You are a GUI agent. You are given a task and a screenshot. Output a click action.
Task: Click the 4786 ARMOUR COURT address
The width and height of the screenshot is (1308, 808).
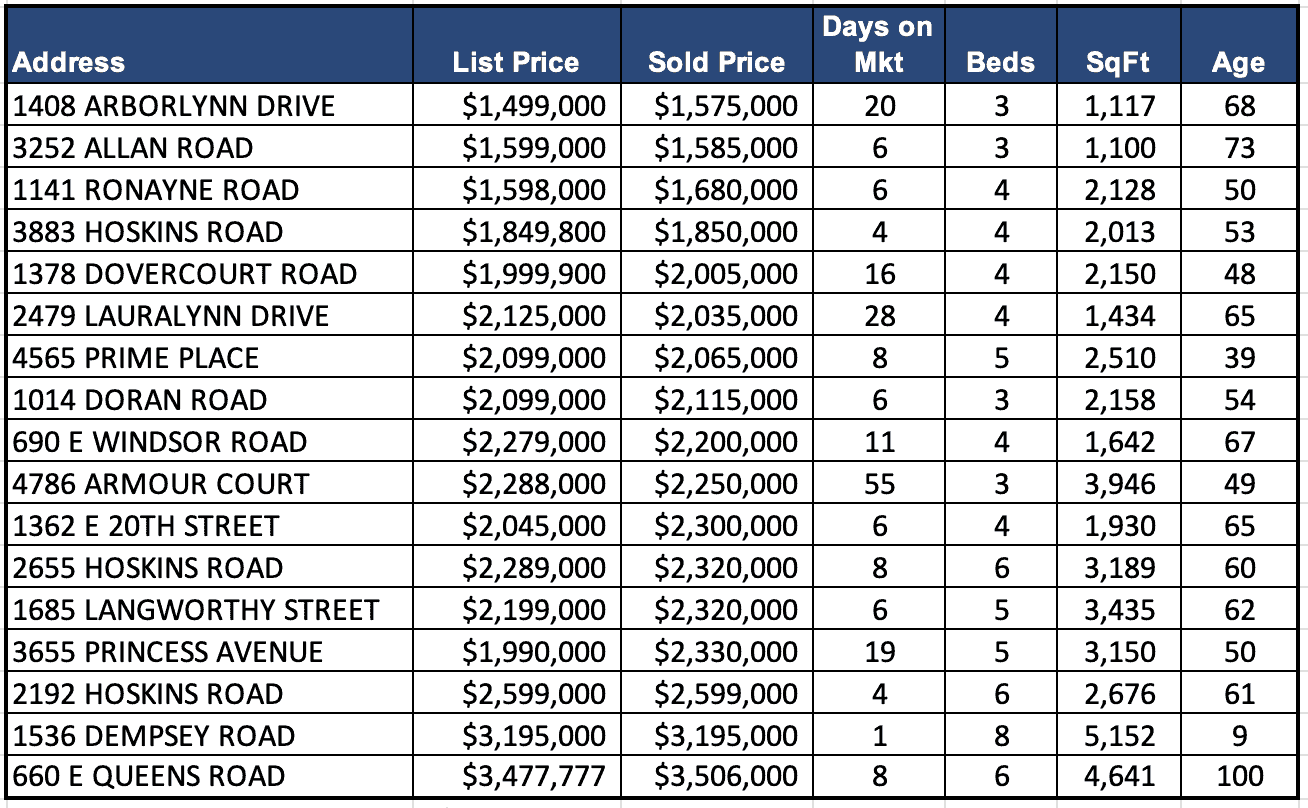pyautogui.click(x=161, y=484)
